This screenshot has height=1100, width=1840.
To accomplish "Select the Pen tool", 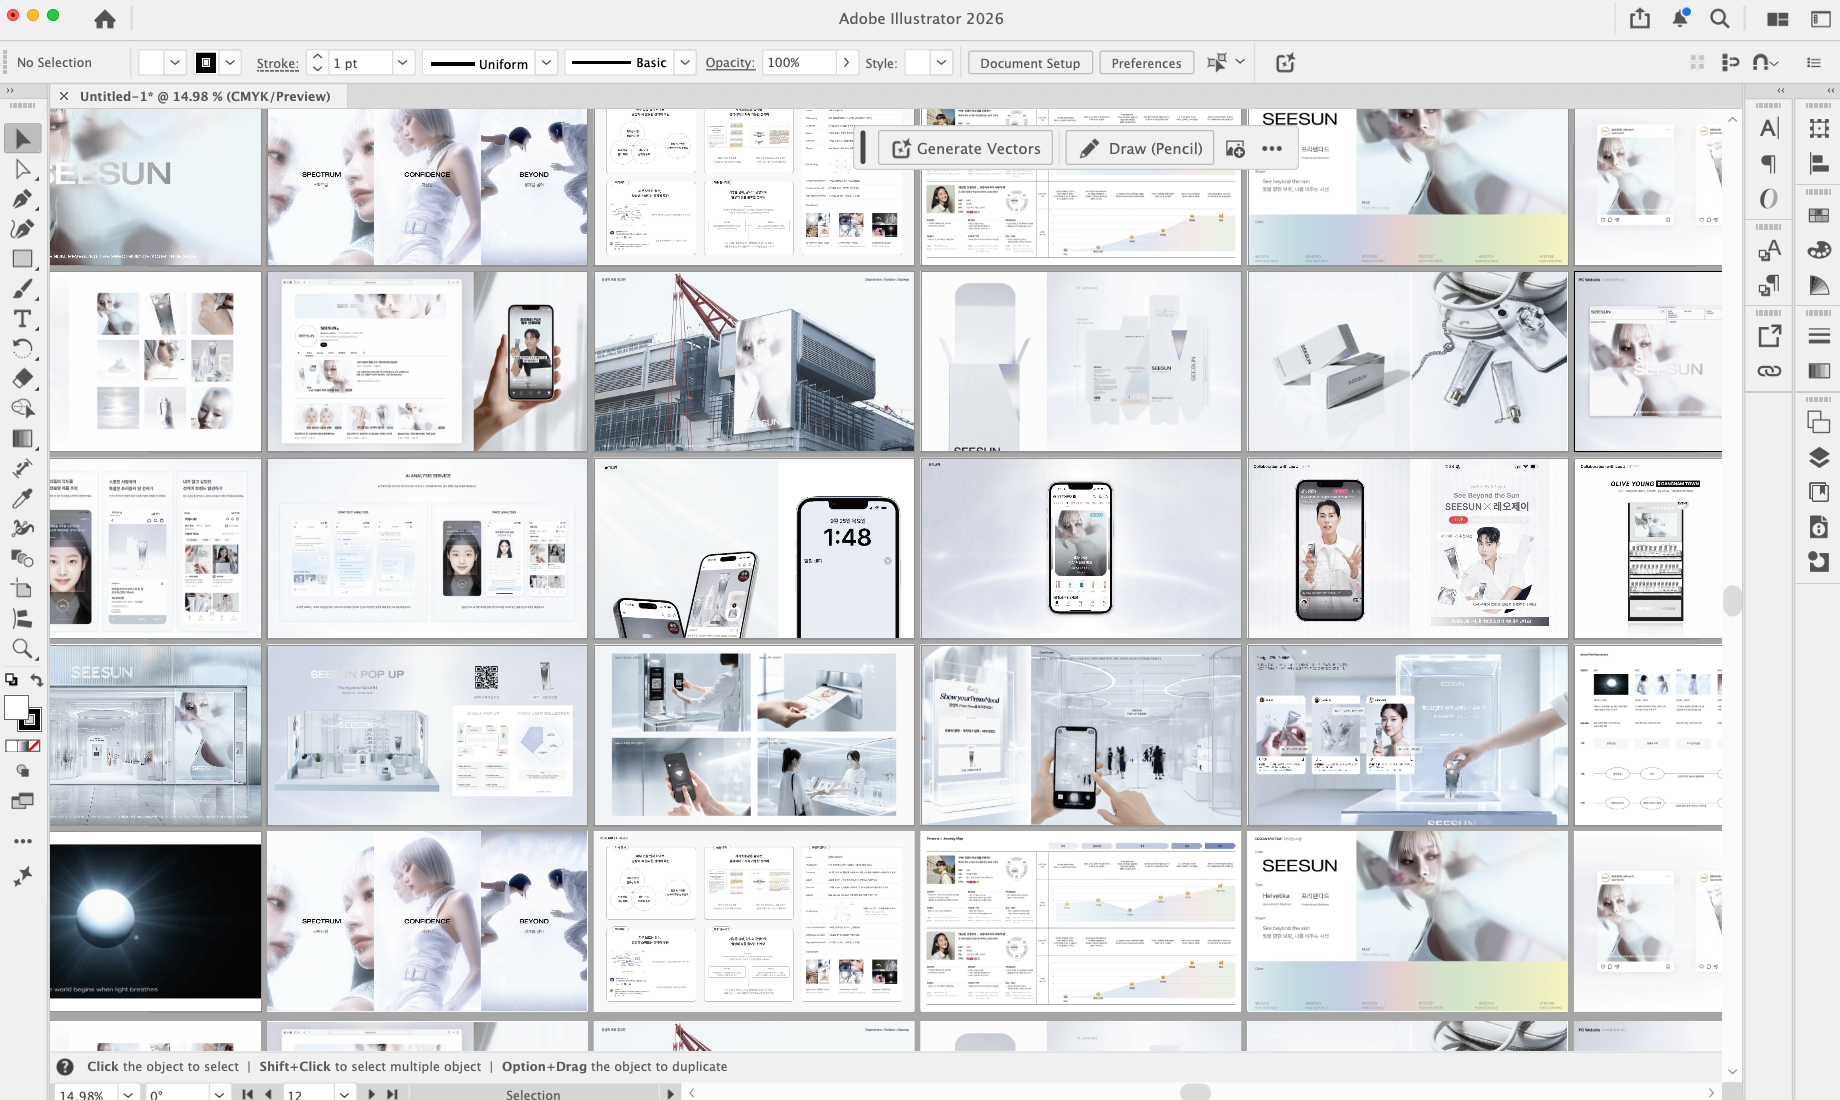I will click(22, 199).
